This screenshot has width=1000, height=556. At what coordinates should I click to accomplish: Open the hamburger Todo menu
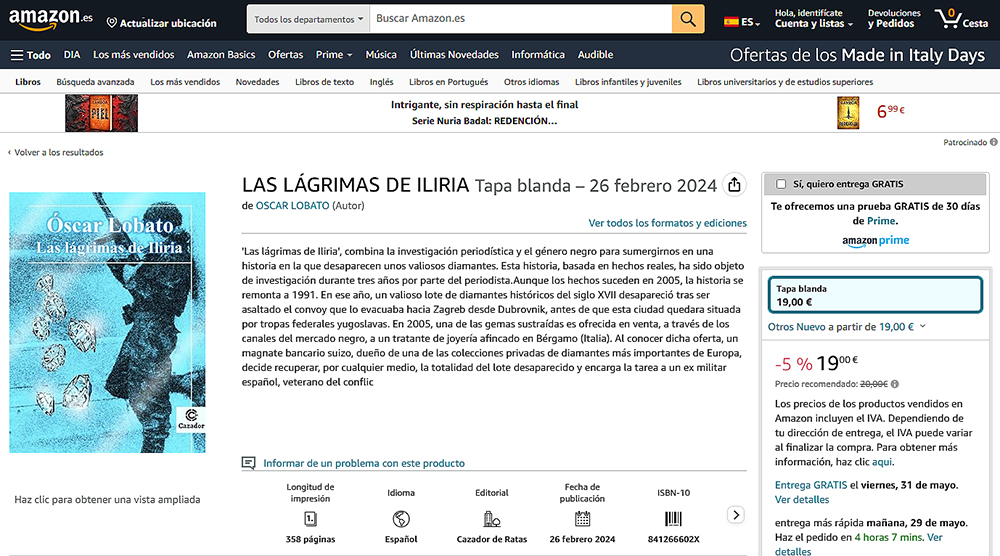(x=31, y=55)
